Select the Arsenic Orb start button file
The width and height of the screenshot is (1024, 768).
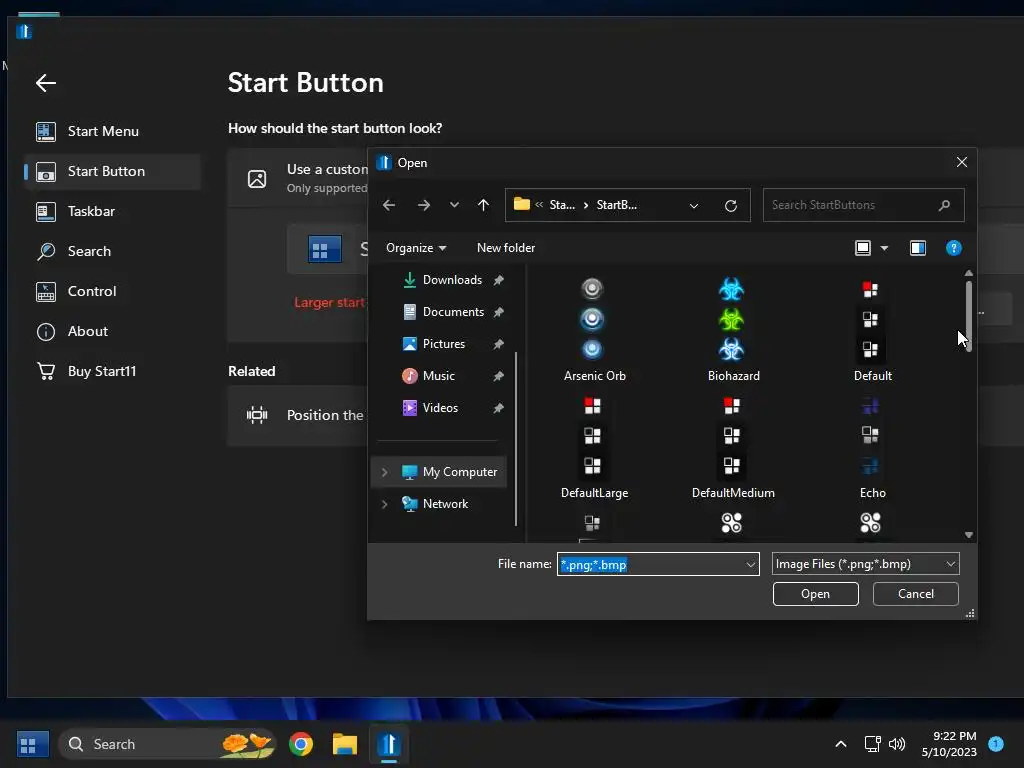pos(594,329)
